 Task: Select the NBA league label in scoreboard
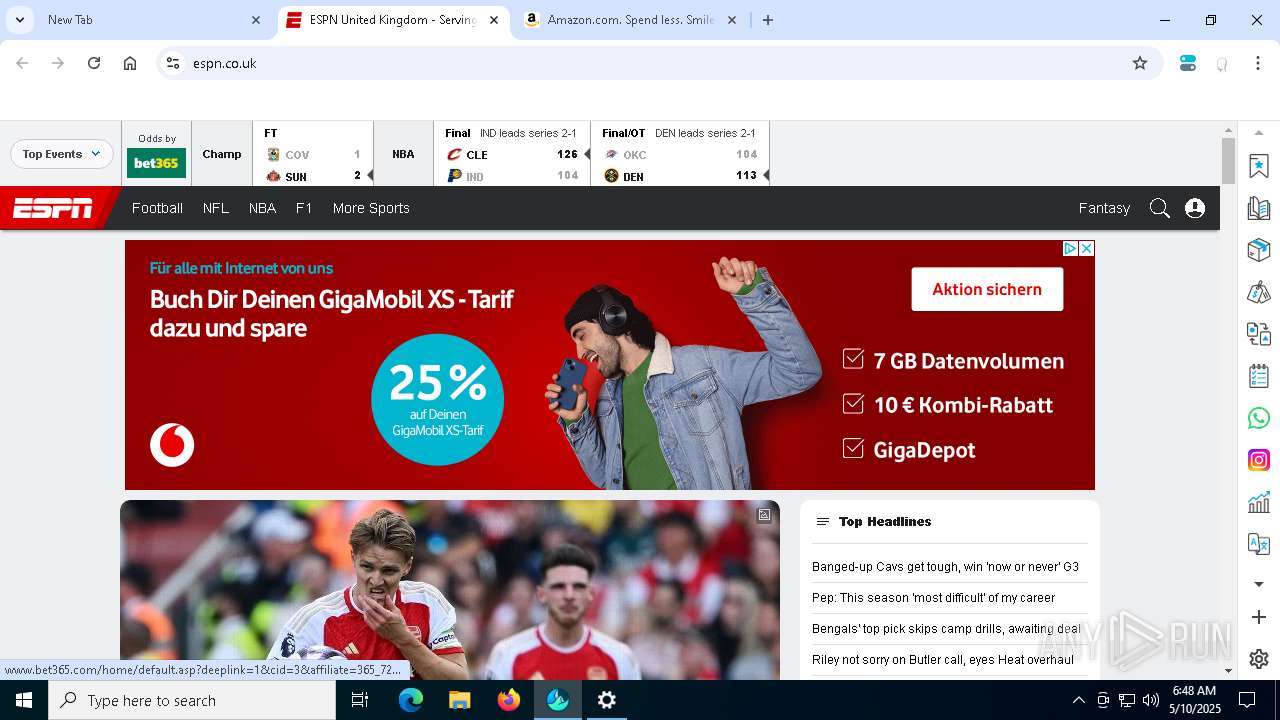click(403, 154)
